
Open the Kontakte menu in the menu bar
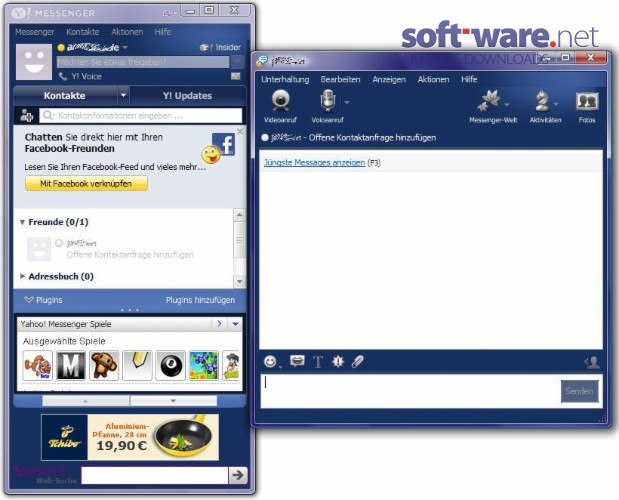tap(83, 32)
